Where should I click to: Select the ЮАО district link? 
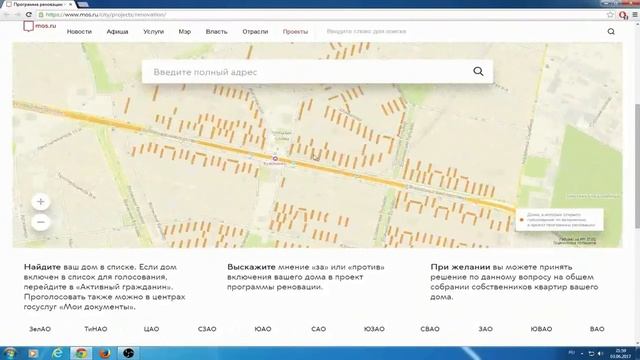pos(263,329)
